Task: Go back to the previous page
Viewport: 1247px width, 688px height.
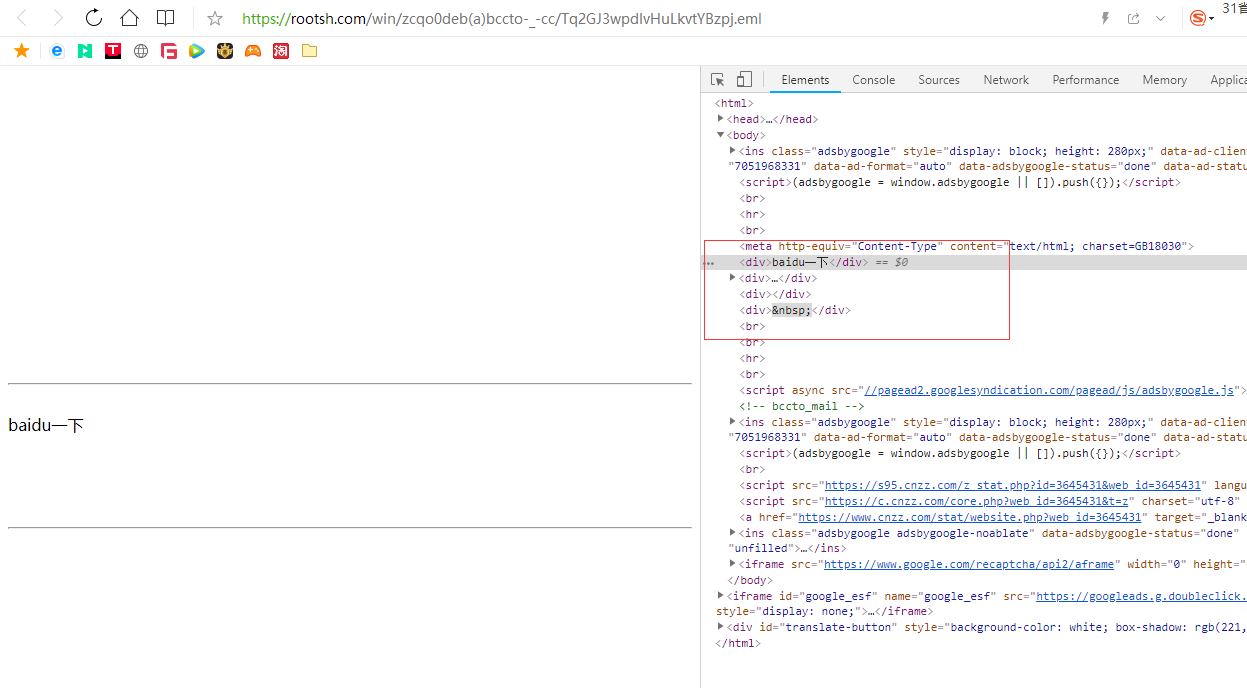Action: (x=23, y=18)
